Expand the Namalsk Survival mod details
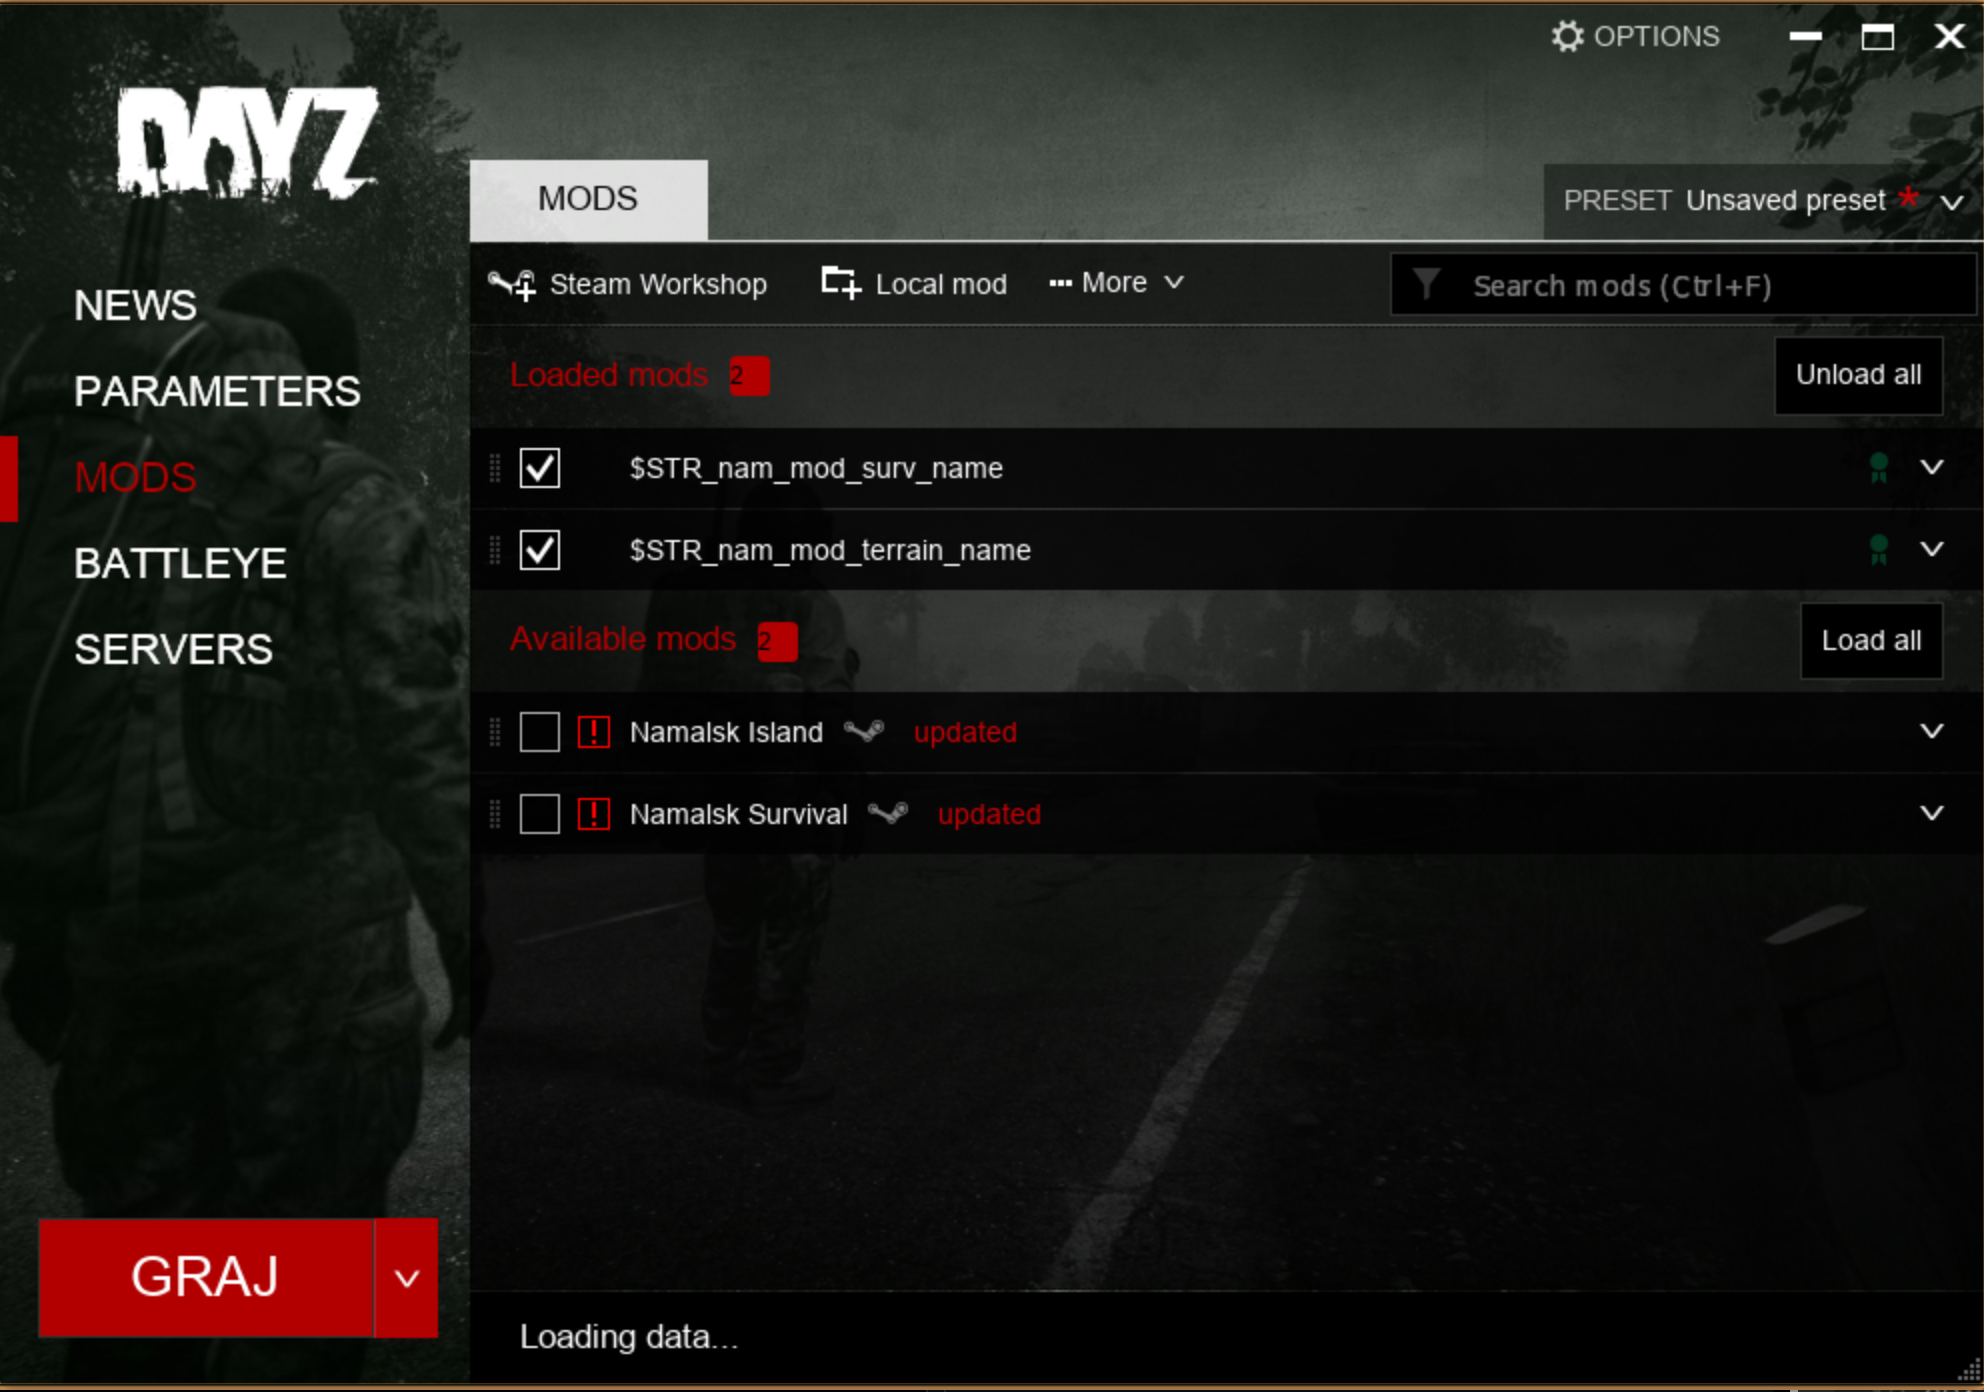Viewport: 1984px width, 1392px height. 1931,814
